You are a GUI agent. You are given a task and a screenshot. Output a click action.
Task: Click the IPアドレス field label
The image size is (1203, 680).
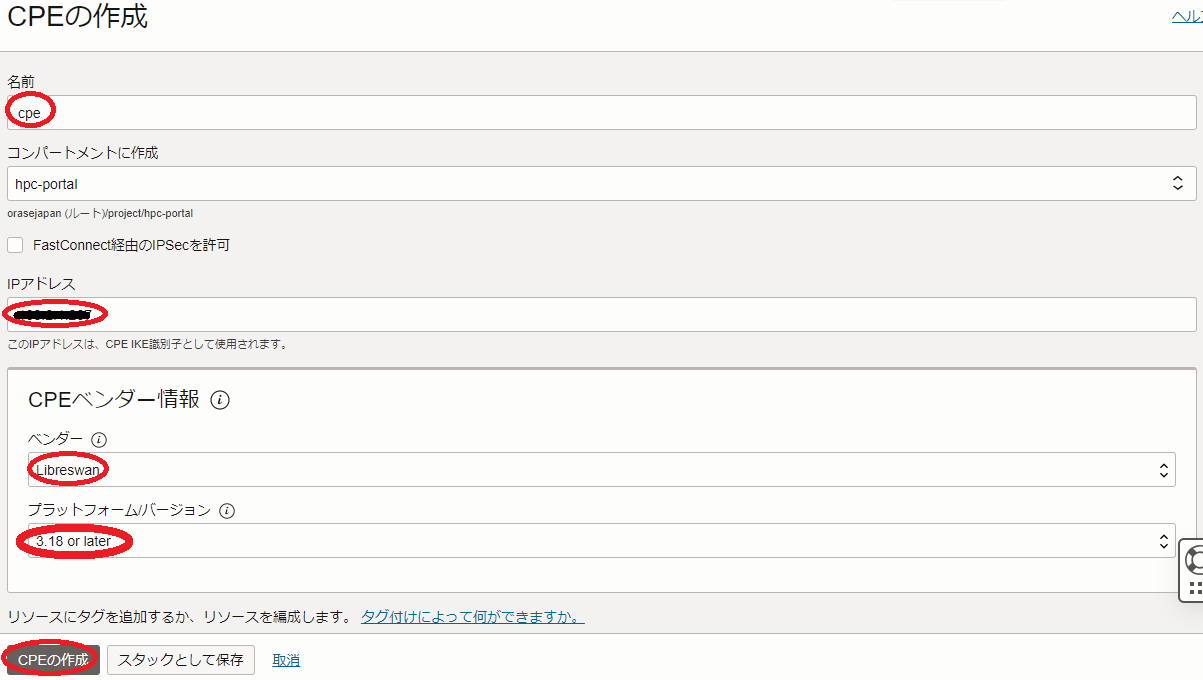[x=41, y=284]
